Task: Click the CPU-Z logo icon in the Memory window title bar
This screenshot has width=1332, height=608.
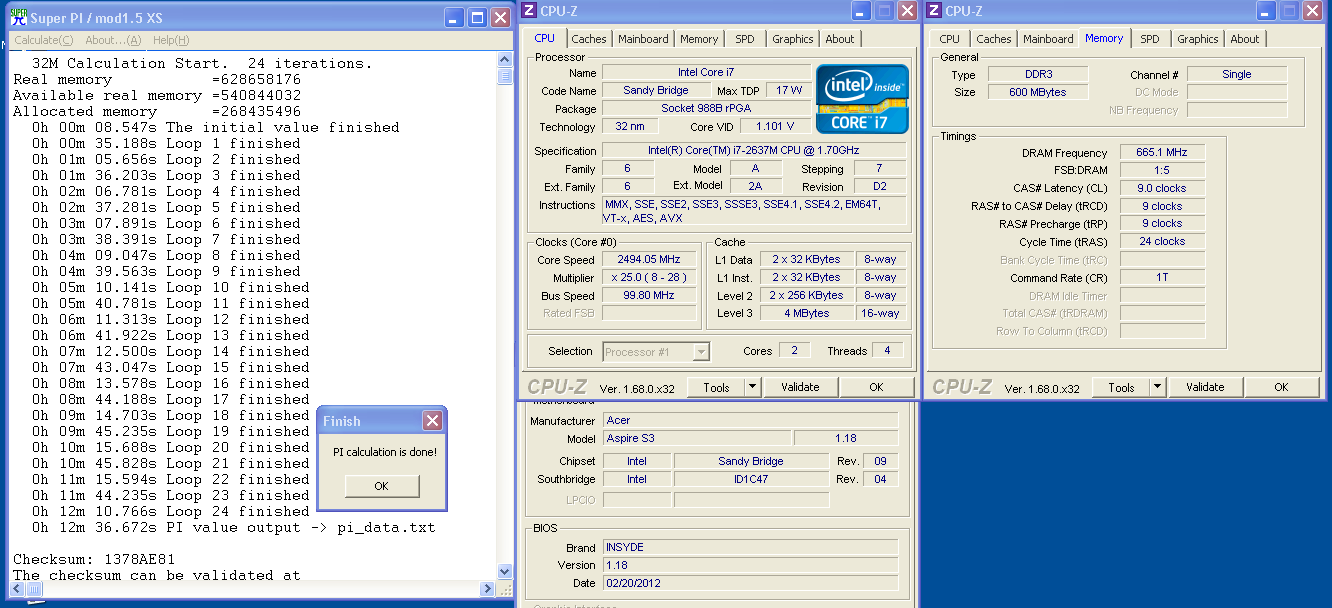Action: [x=934, y=11]
